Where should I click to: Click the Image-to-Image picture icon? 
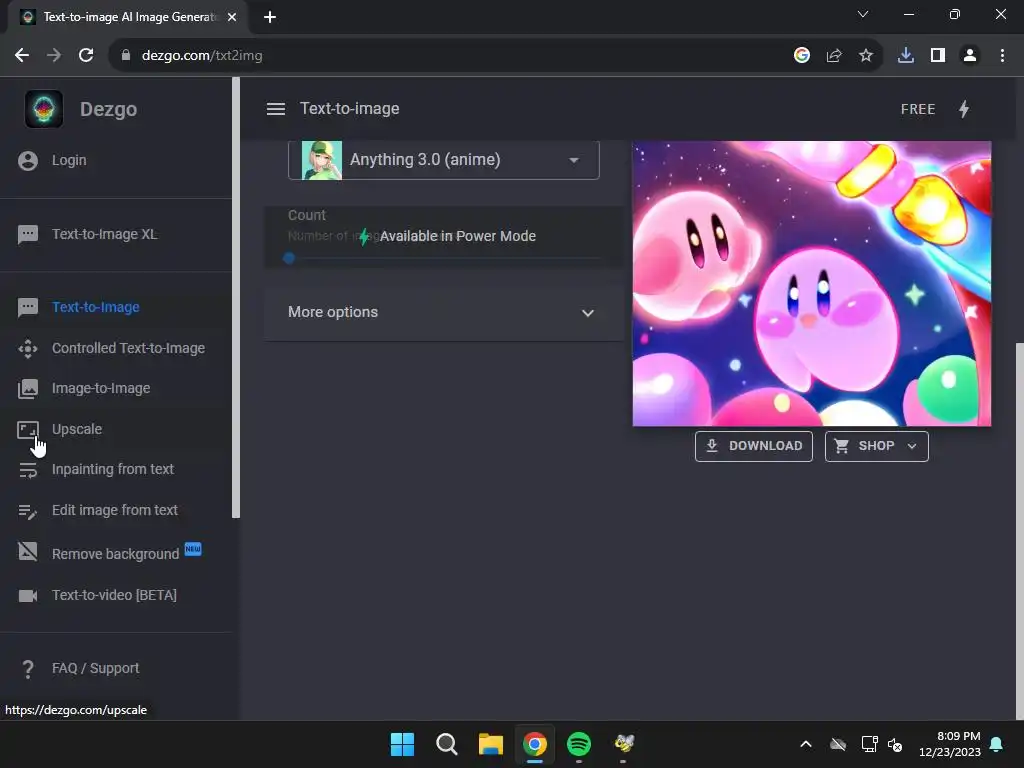pos(28,389)
